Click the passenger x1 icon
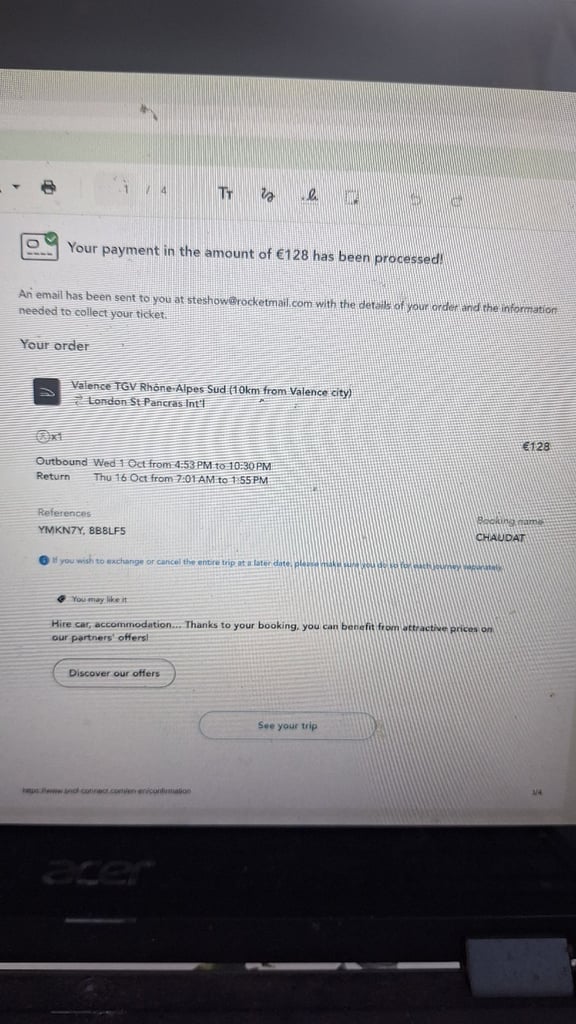576x1024 pixels. [x=49, y=436]
